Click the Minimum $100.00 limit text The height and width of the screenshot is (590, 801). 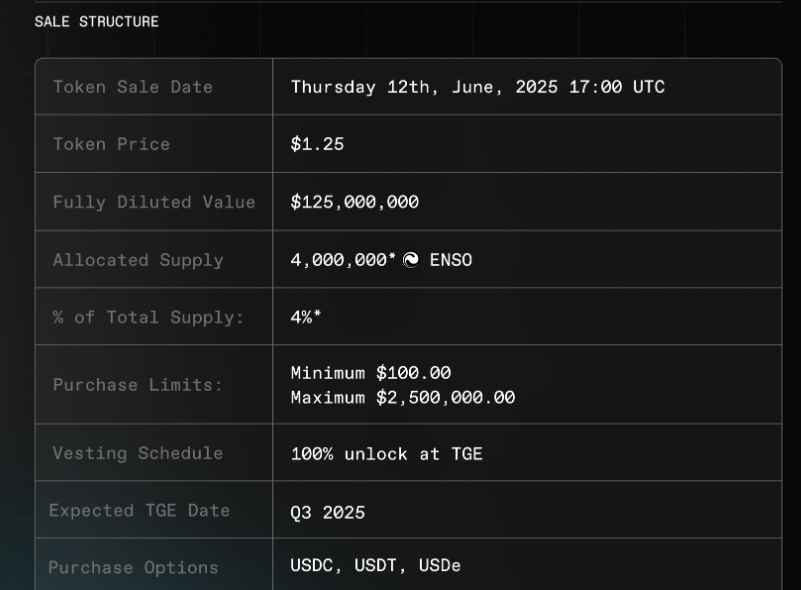click(x=371, y=373)
